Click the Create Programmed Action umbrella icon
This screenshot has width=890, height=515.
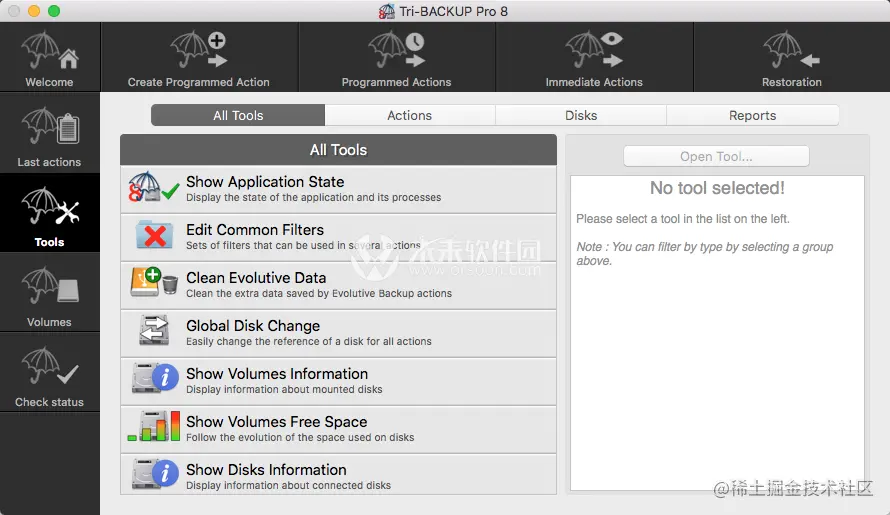click(x=199, y=51)
